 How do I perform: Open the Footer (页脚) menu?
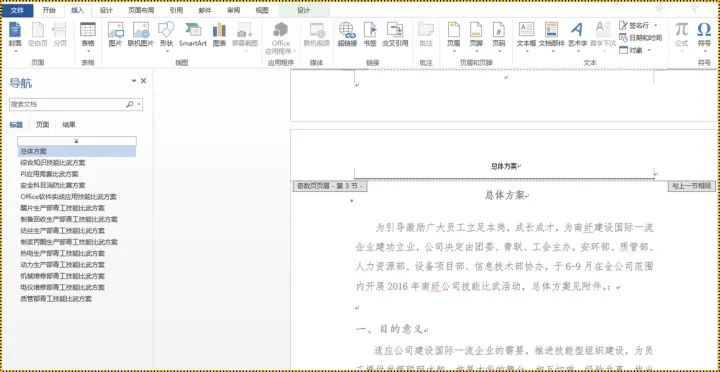(x=476, y=36)
